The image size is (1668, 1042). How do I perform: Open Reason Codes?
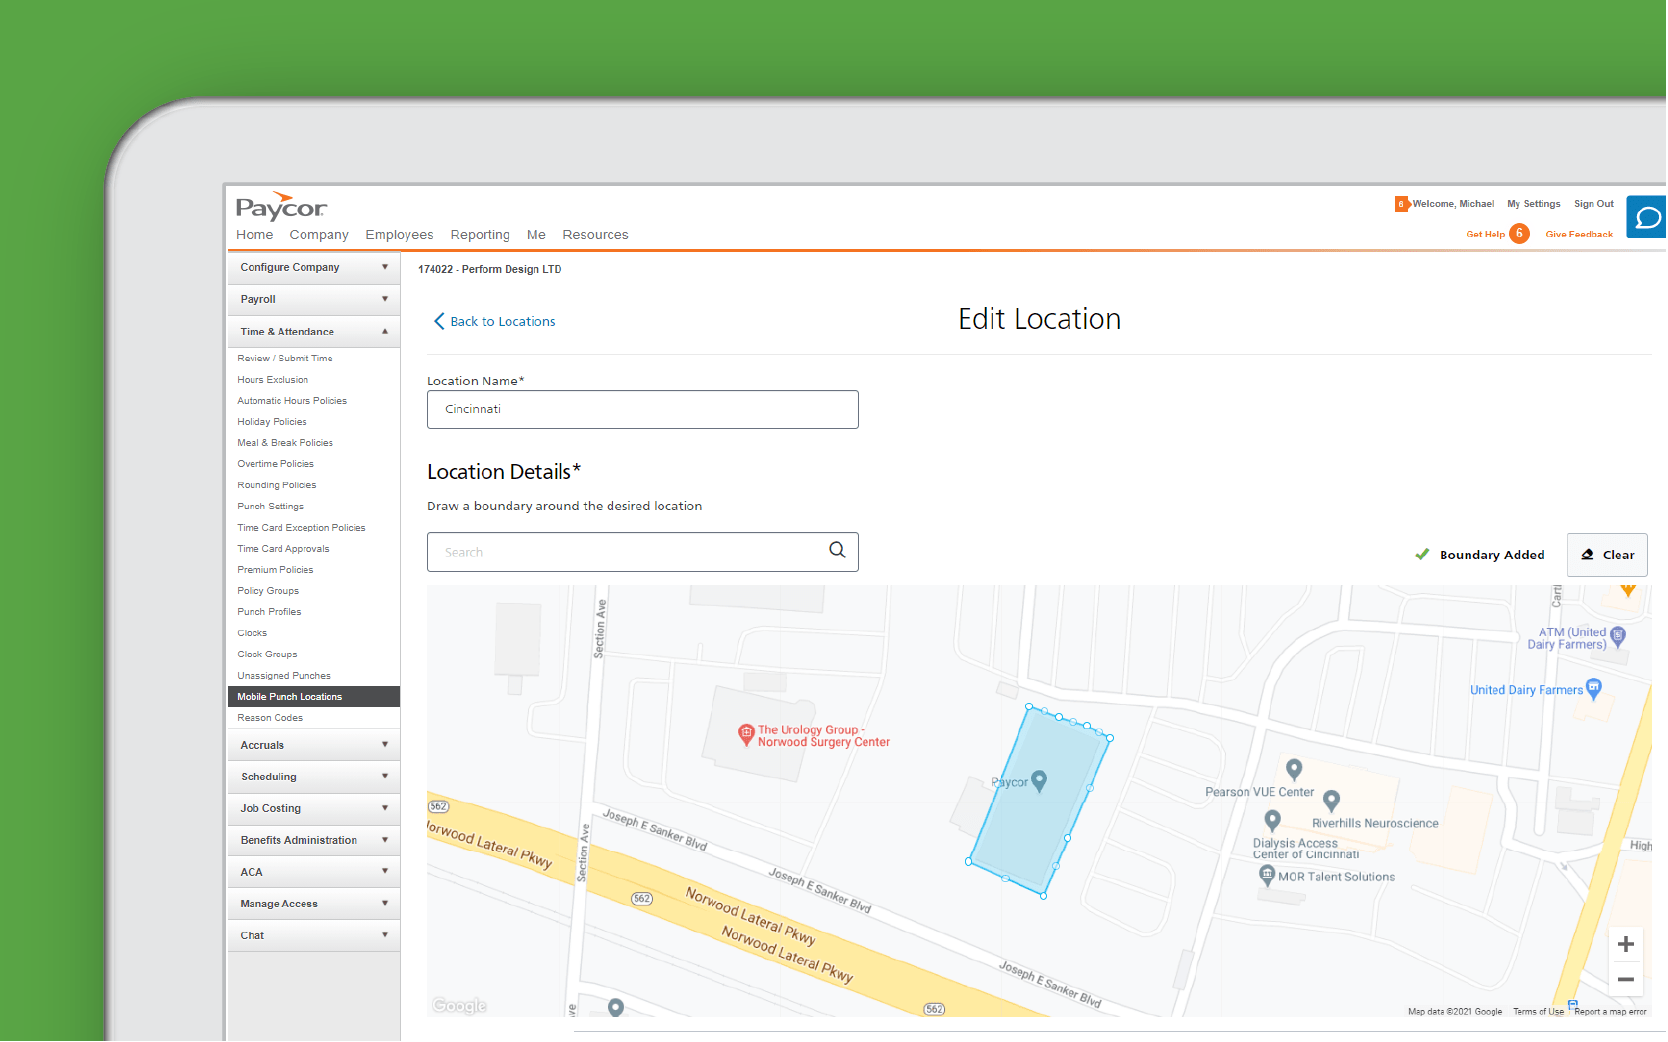270,718
